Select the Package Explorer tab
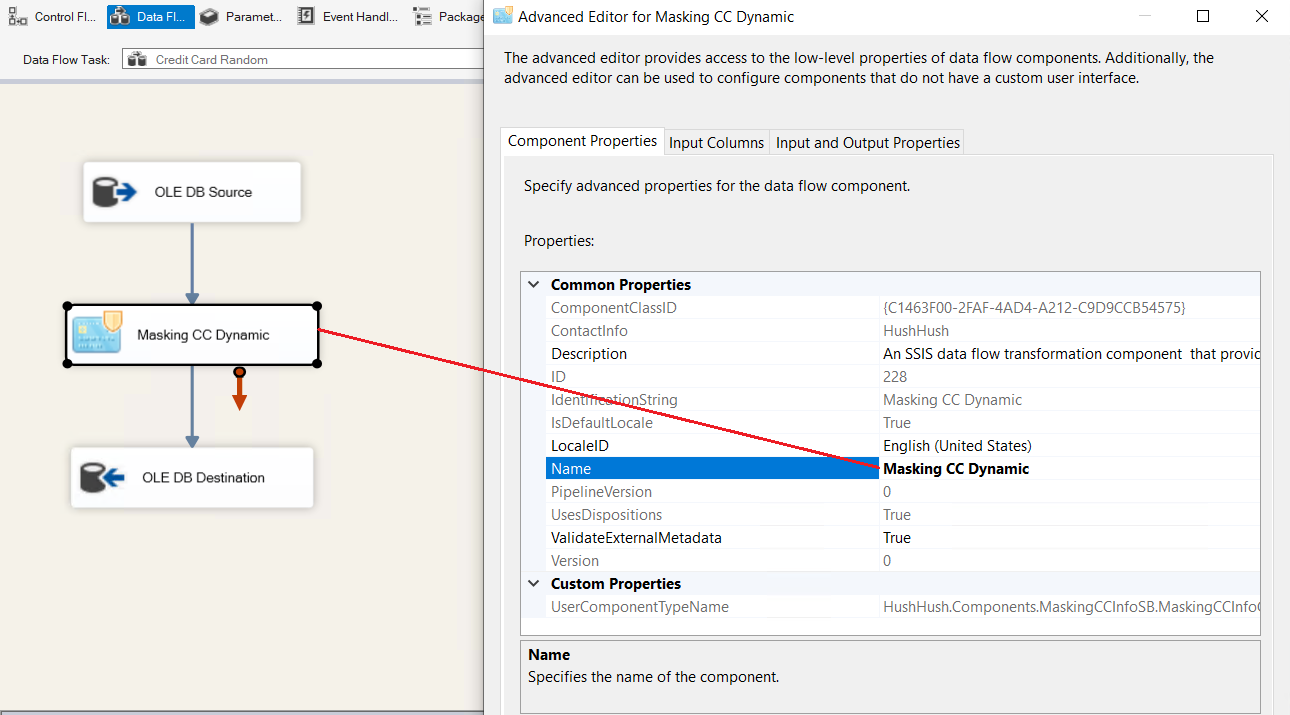 pyautogui.click(x=448, y=17)
